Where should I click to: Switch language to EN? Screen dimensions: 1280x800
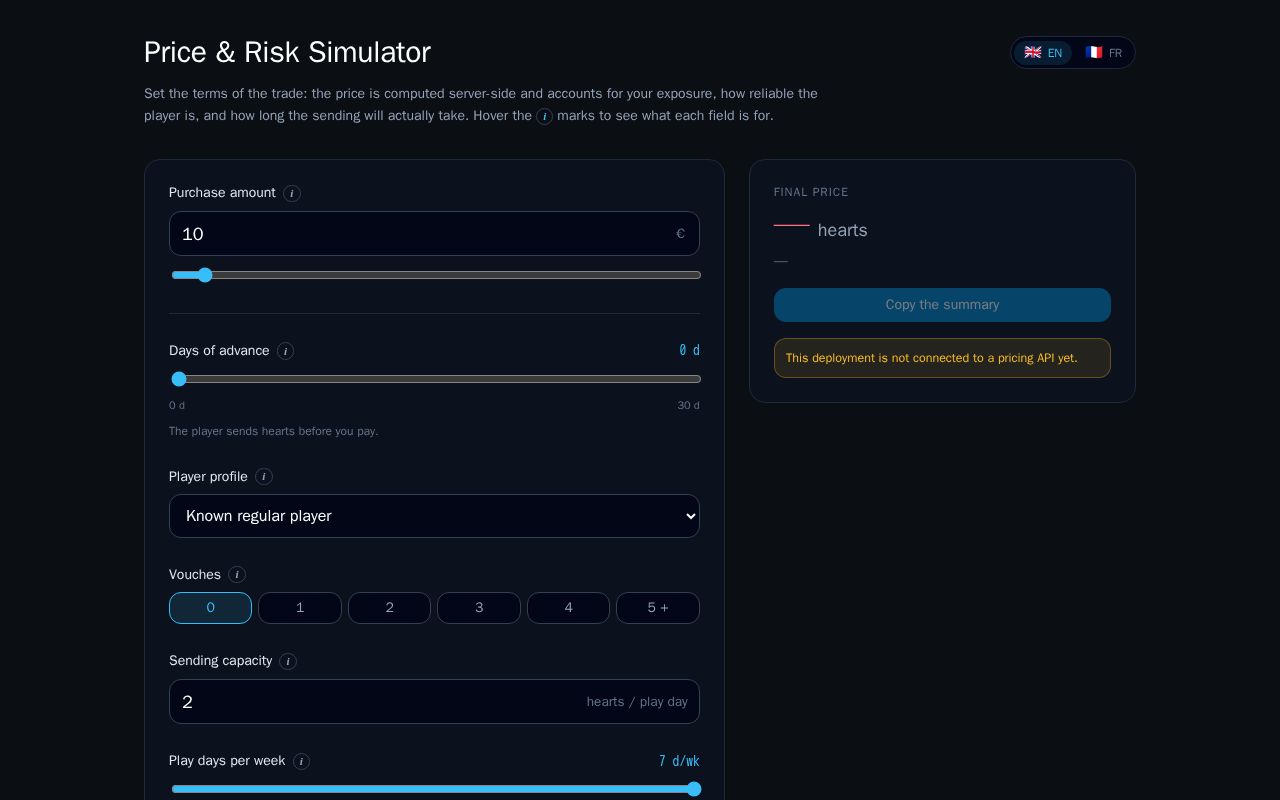coord(1043,53)
